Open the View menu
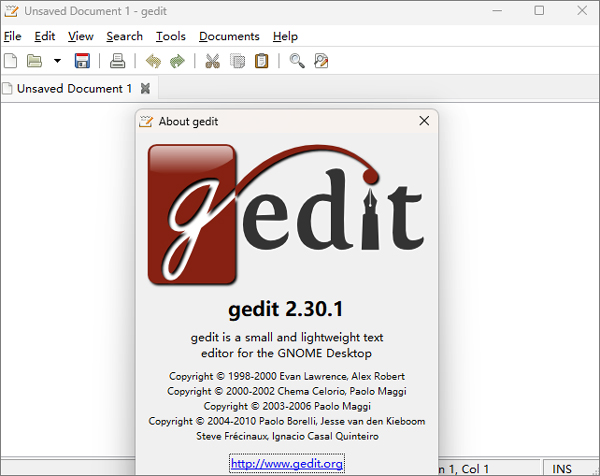600x476 pixels. tap(81, 36)
